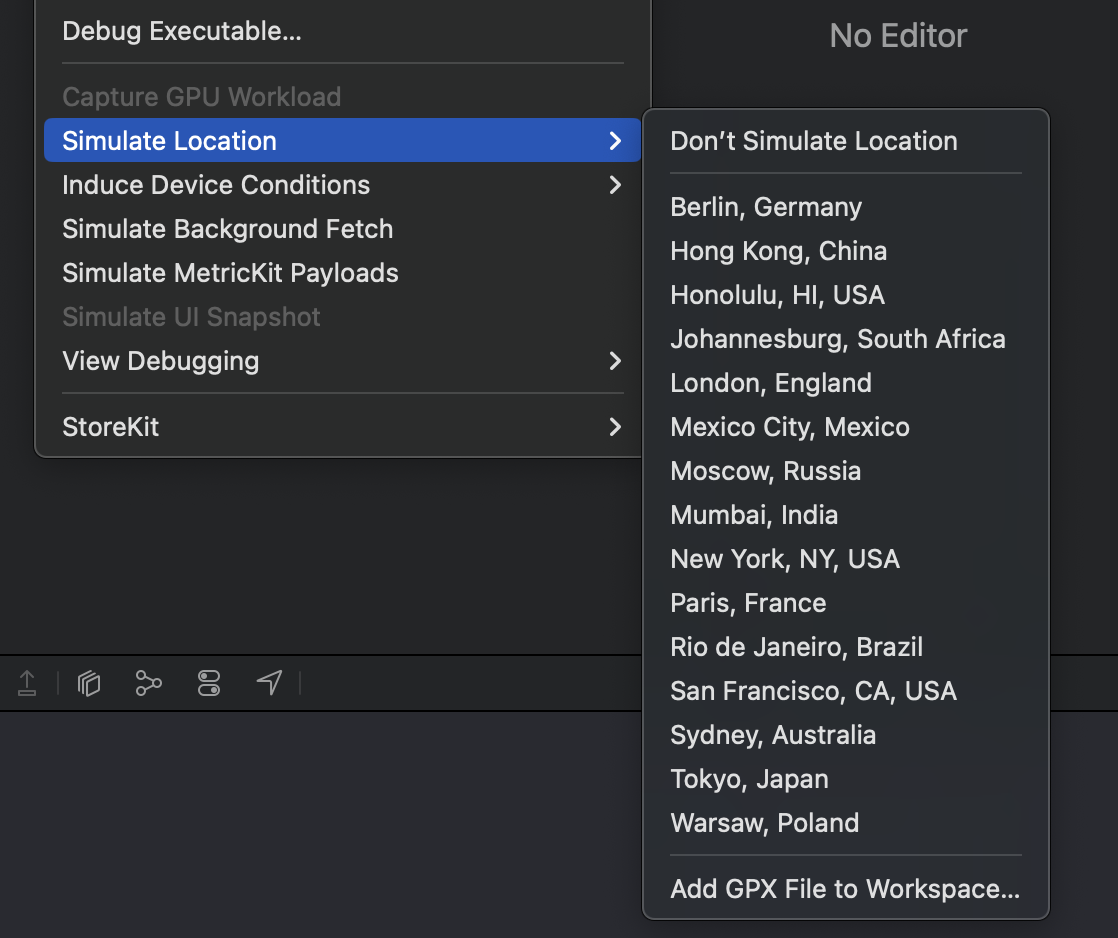Open the Debug Memory Graph icon

tap(148, 683)
